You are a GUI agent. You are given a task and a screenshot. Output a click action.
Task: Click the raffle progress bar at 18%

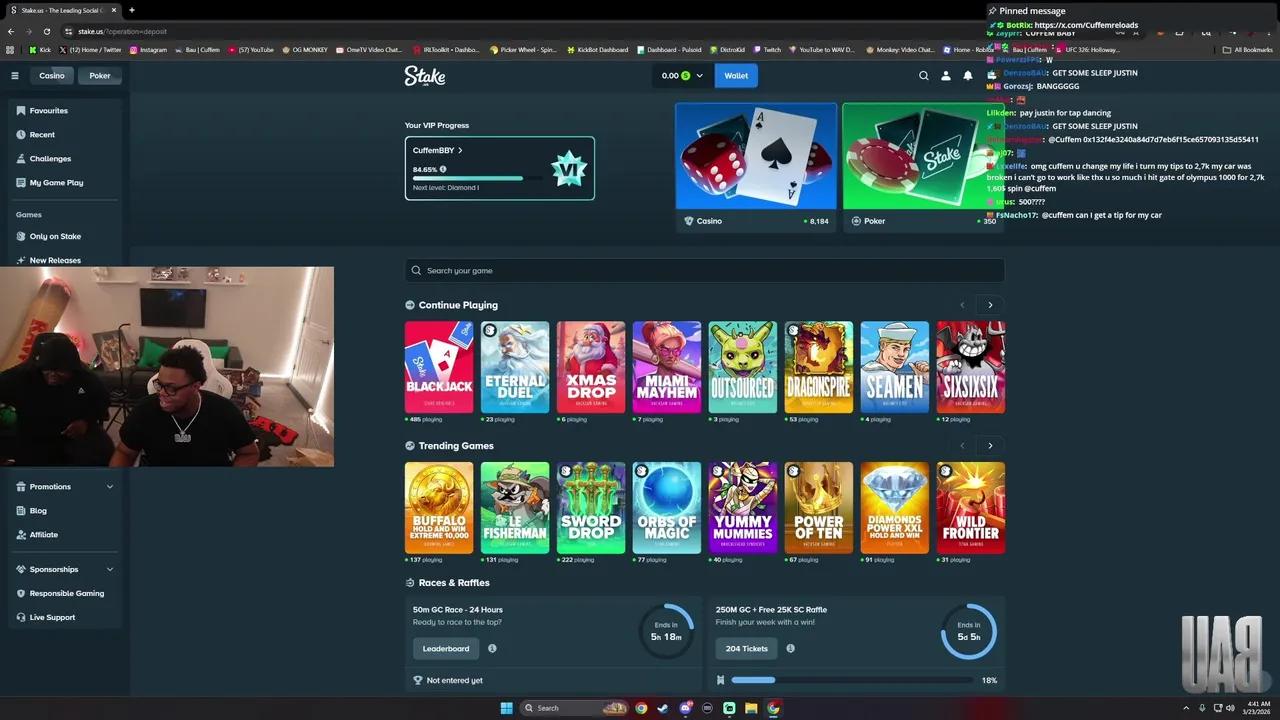tap(850, 680)
